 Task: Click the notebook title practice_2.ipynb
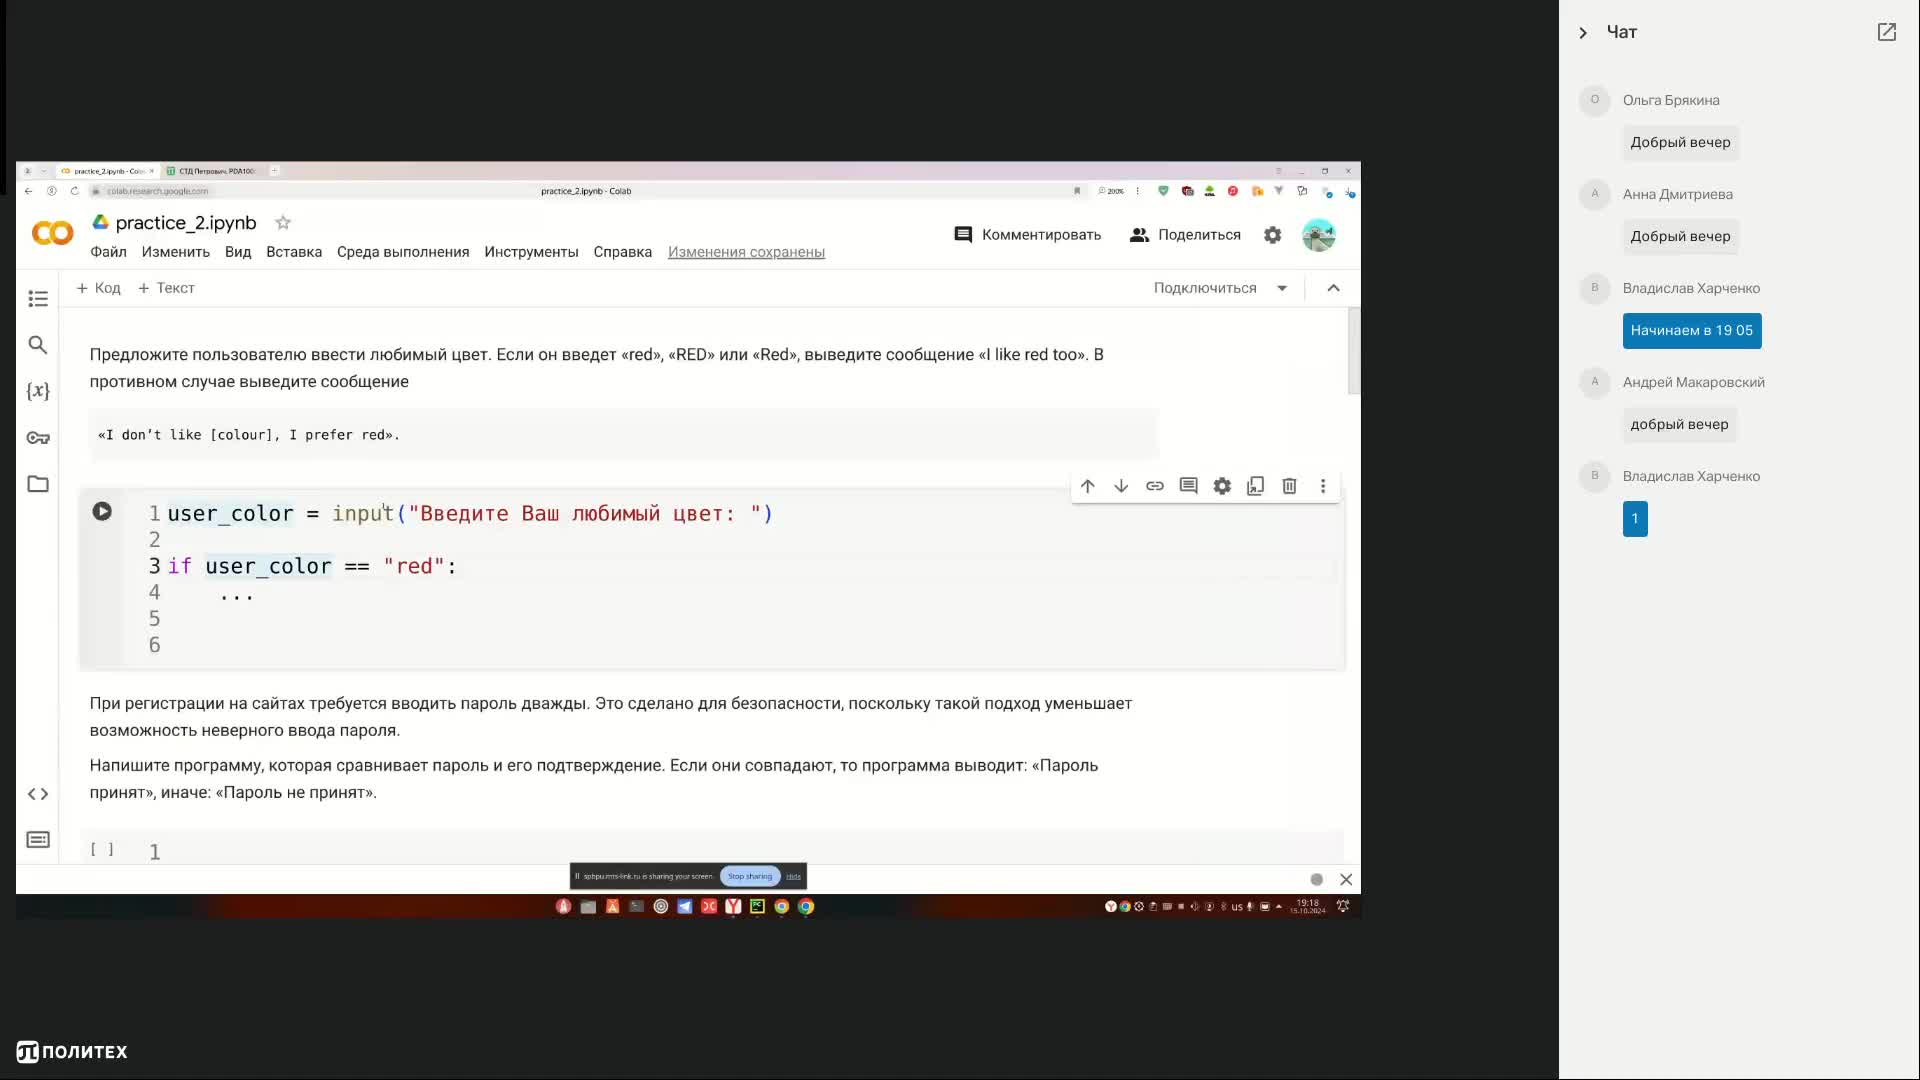[x=186, y=223]
